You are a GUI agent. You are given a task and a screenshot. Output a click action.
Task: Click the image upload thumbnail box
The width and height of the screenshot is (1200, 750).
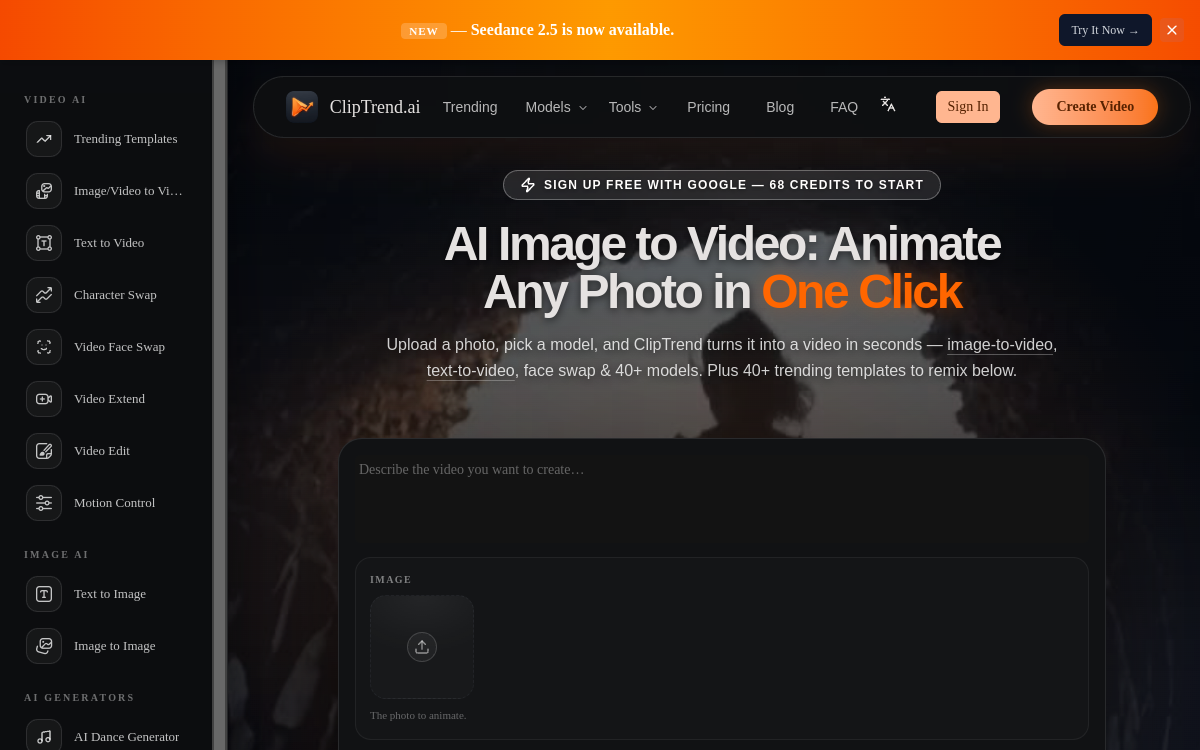pyautogui.click(x=422, y=647)
